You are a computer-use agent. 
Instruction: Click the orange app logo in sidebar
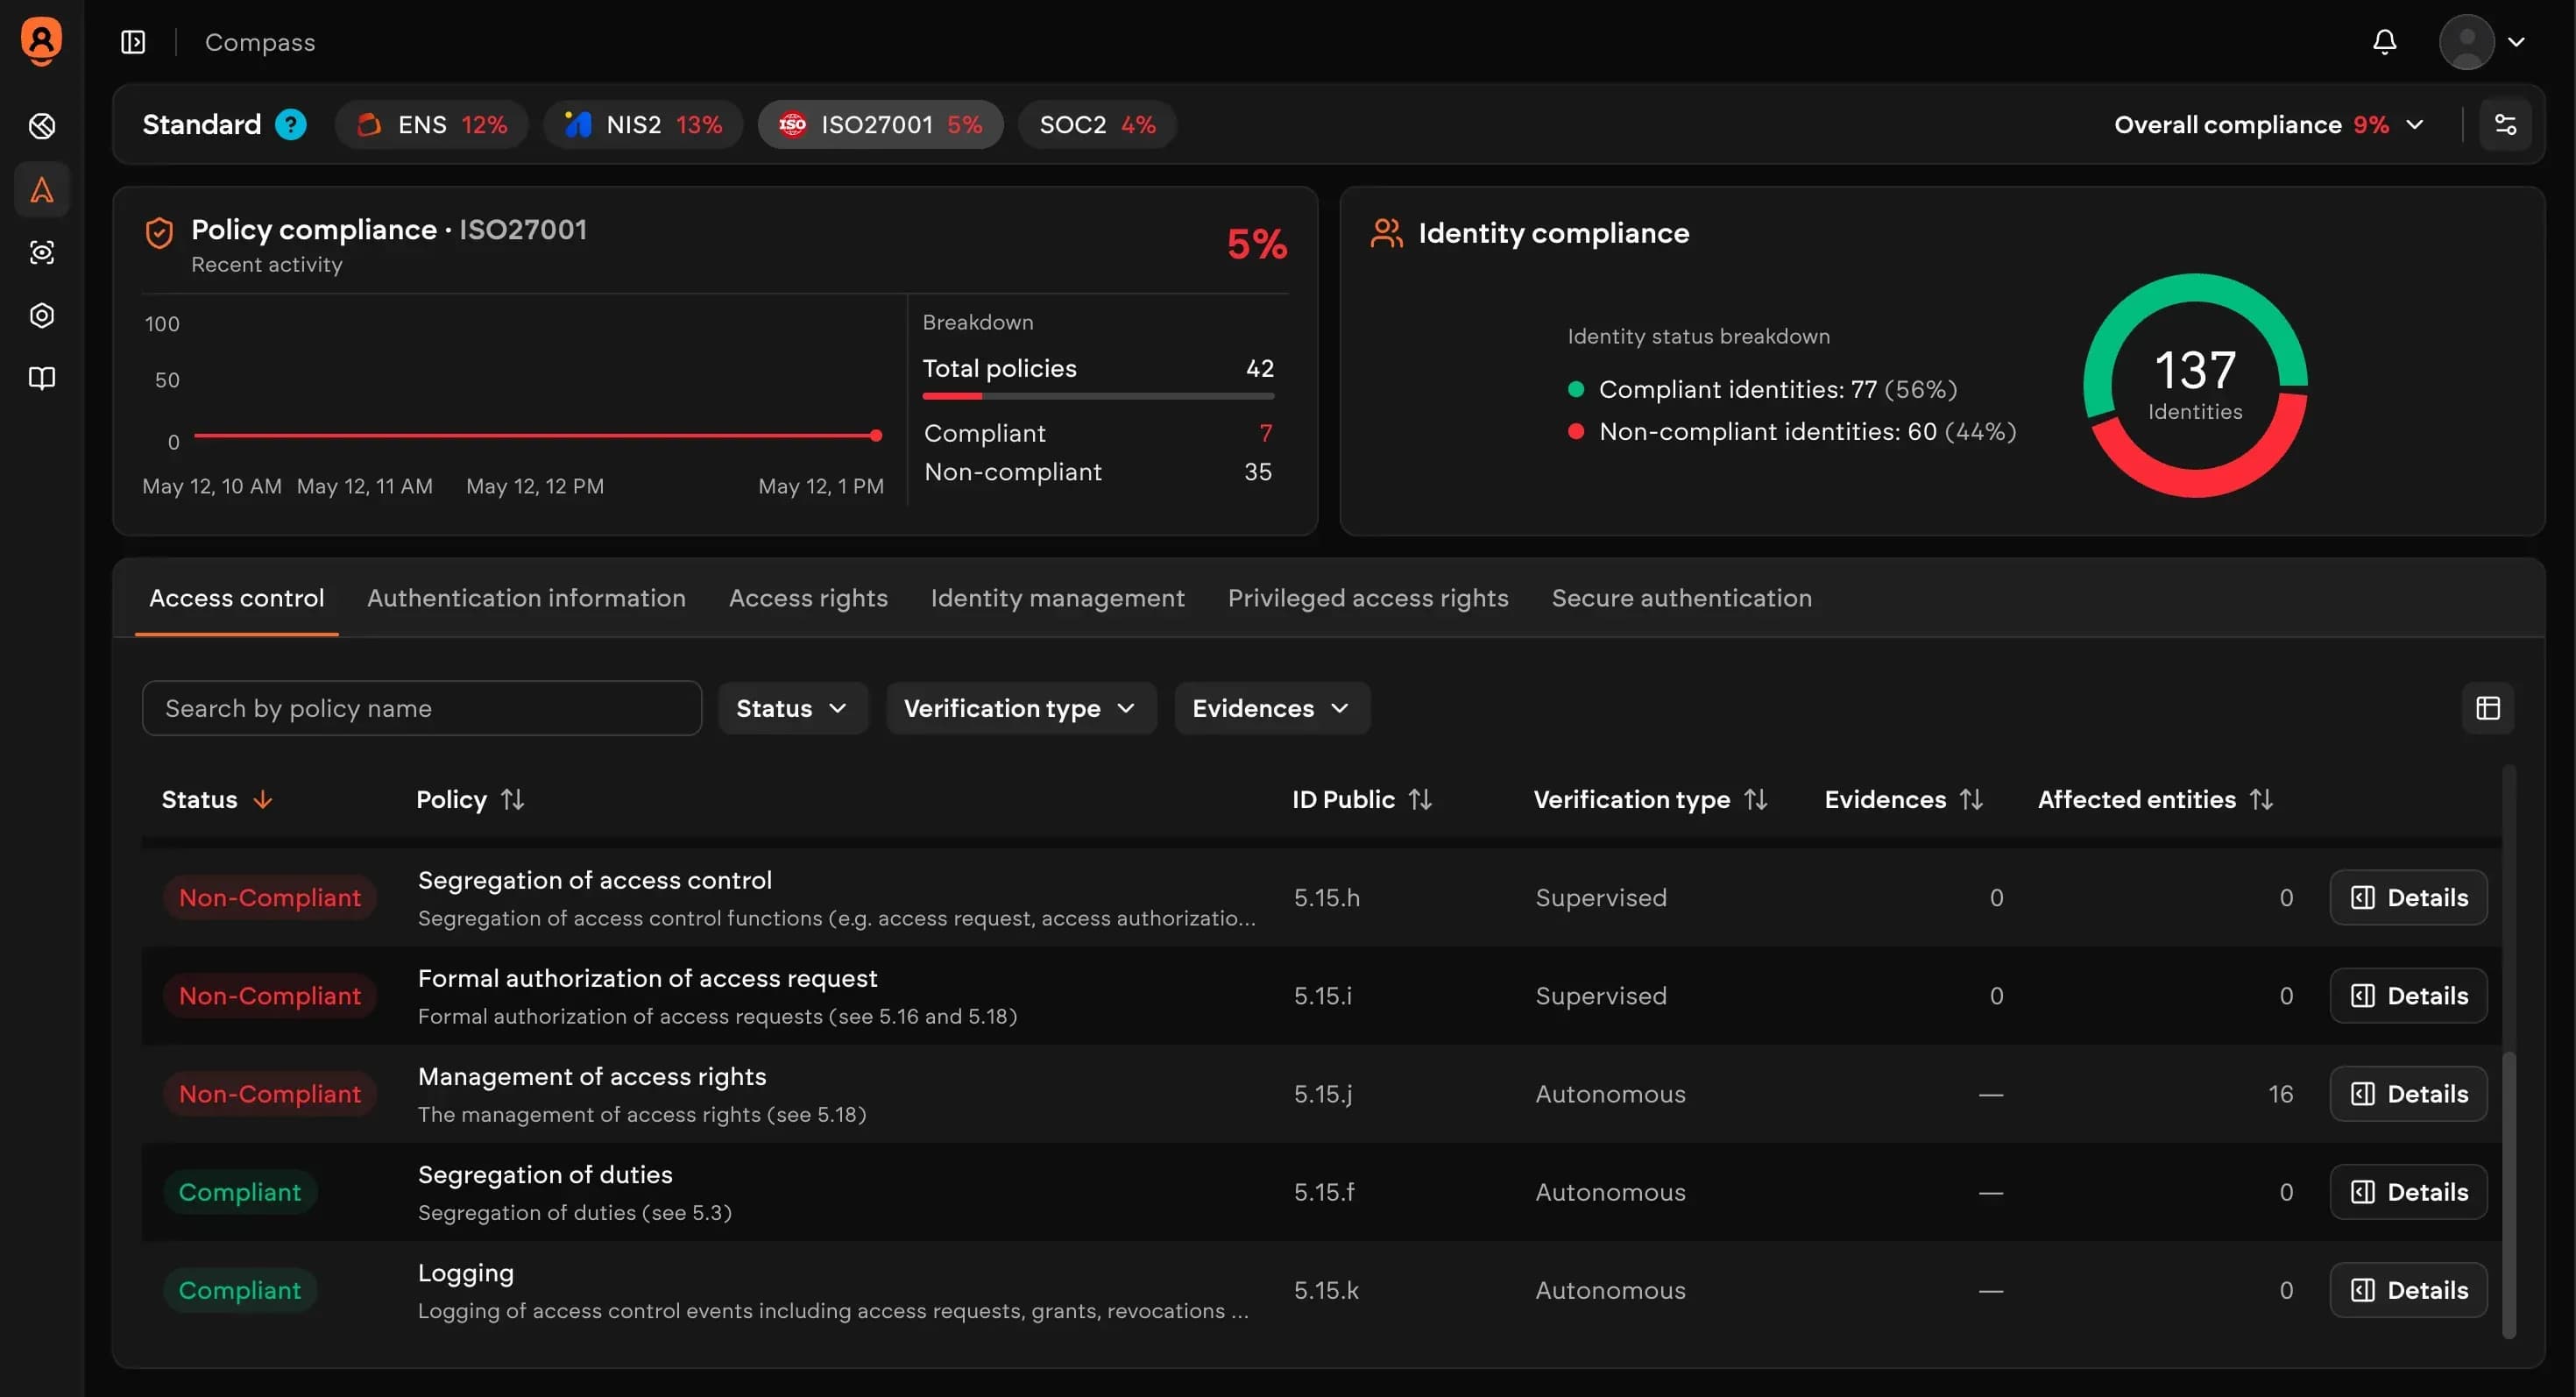(41, 41)
